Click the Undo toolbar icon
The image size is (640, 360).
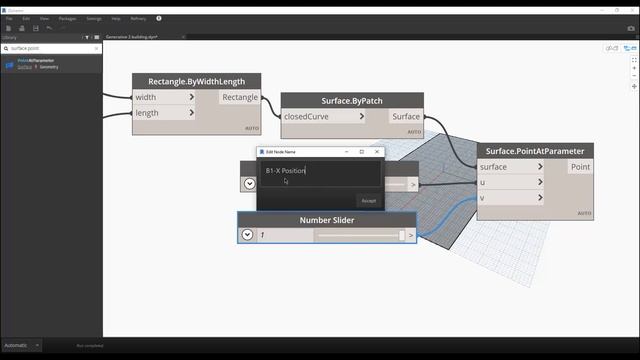(49, 28)
